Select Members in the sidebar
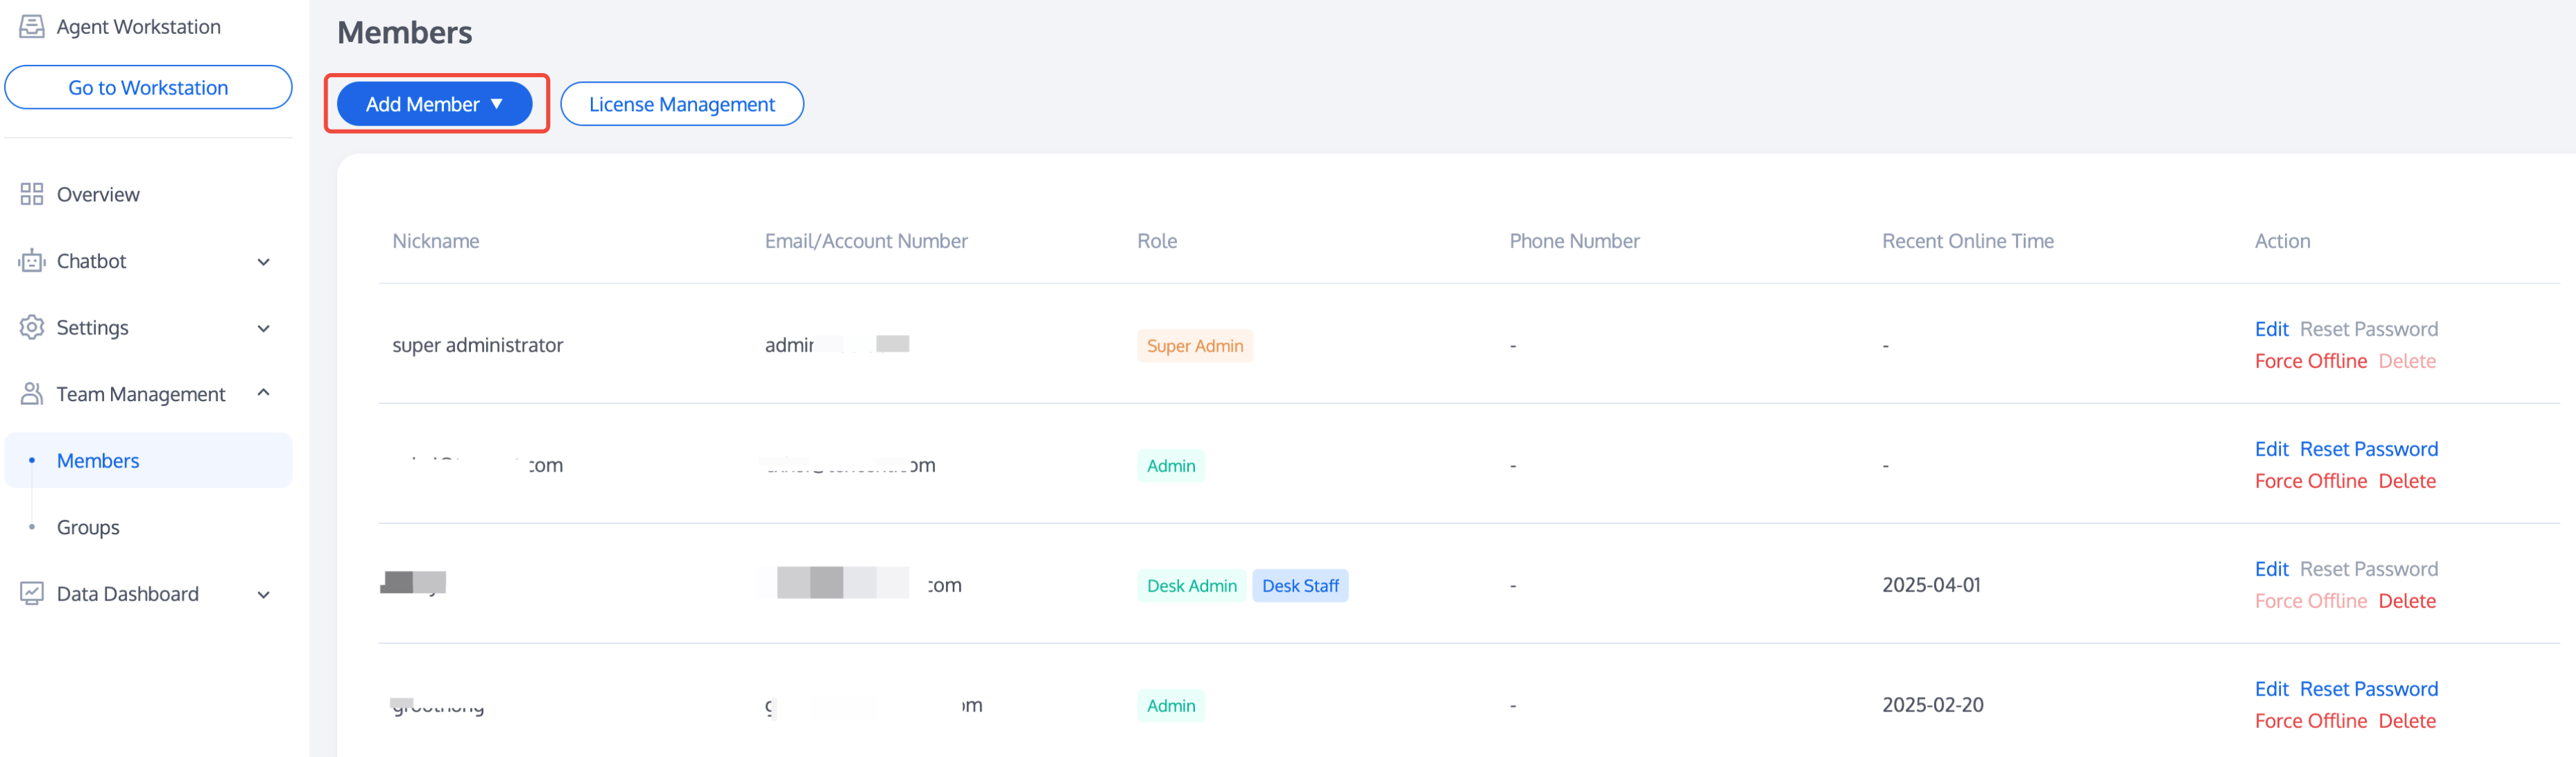Screen dimensions: 2576x757 tap(98, 460)
